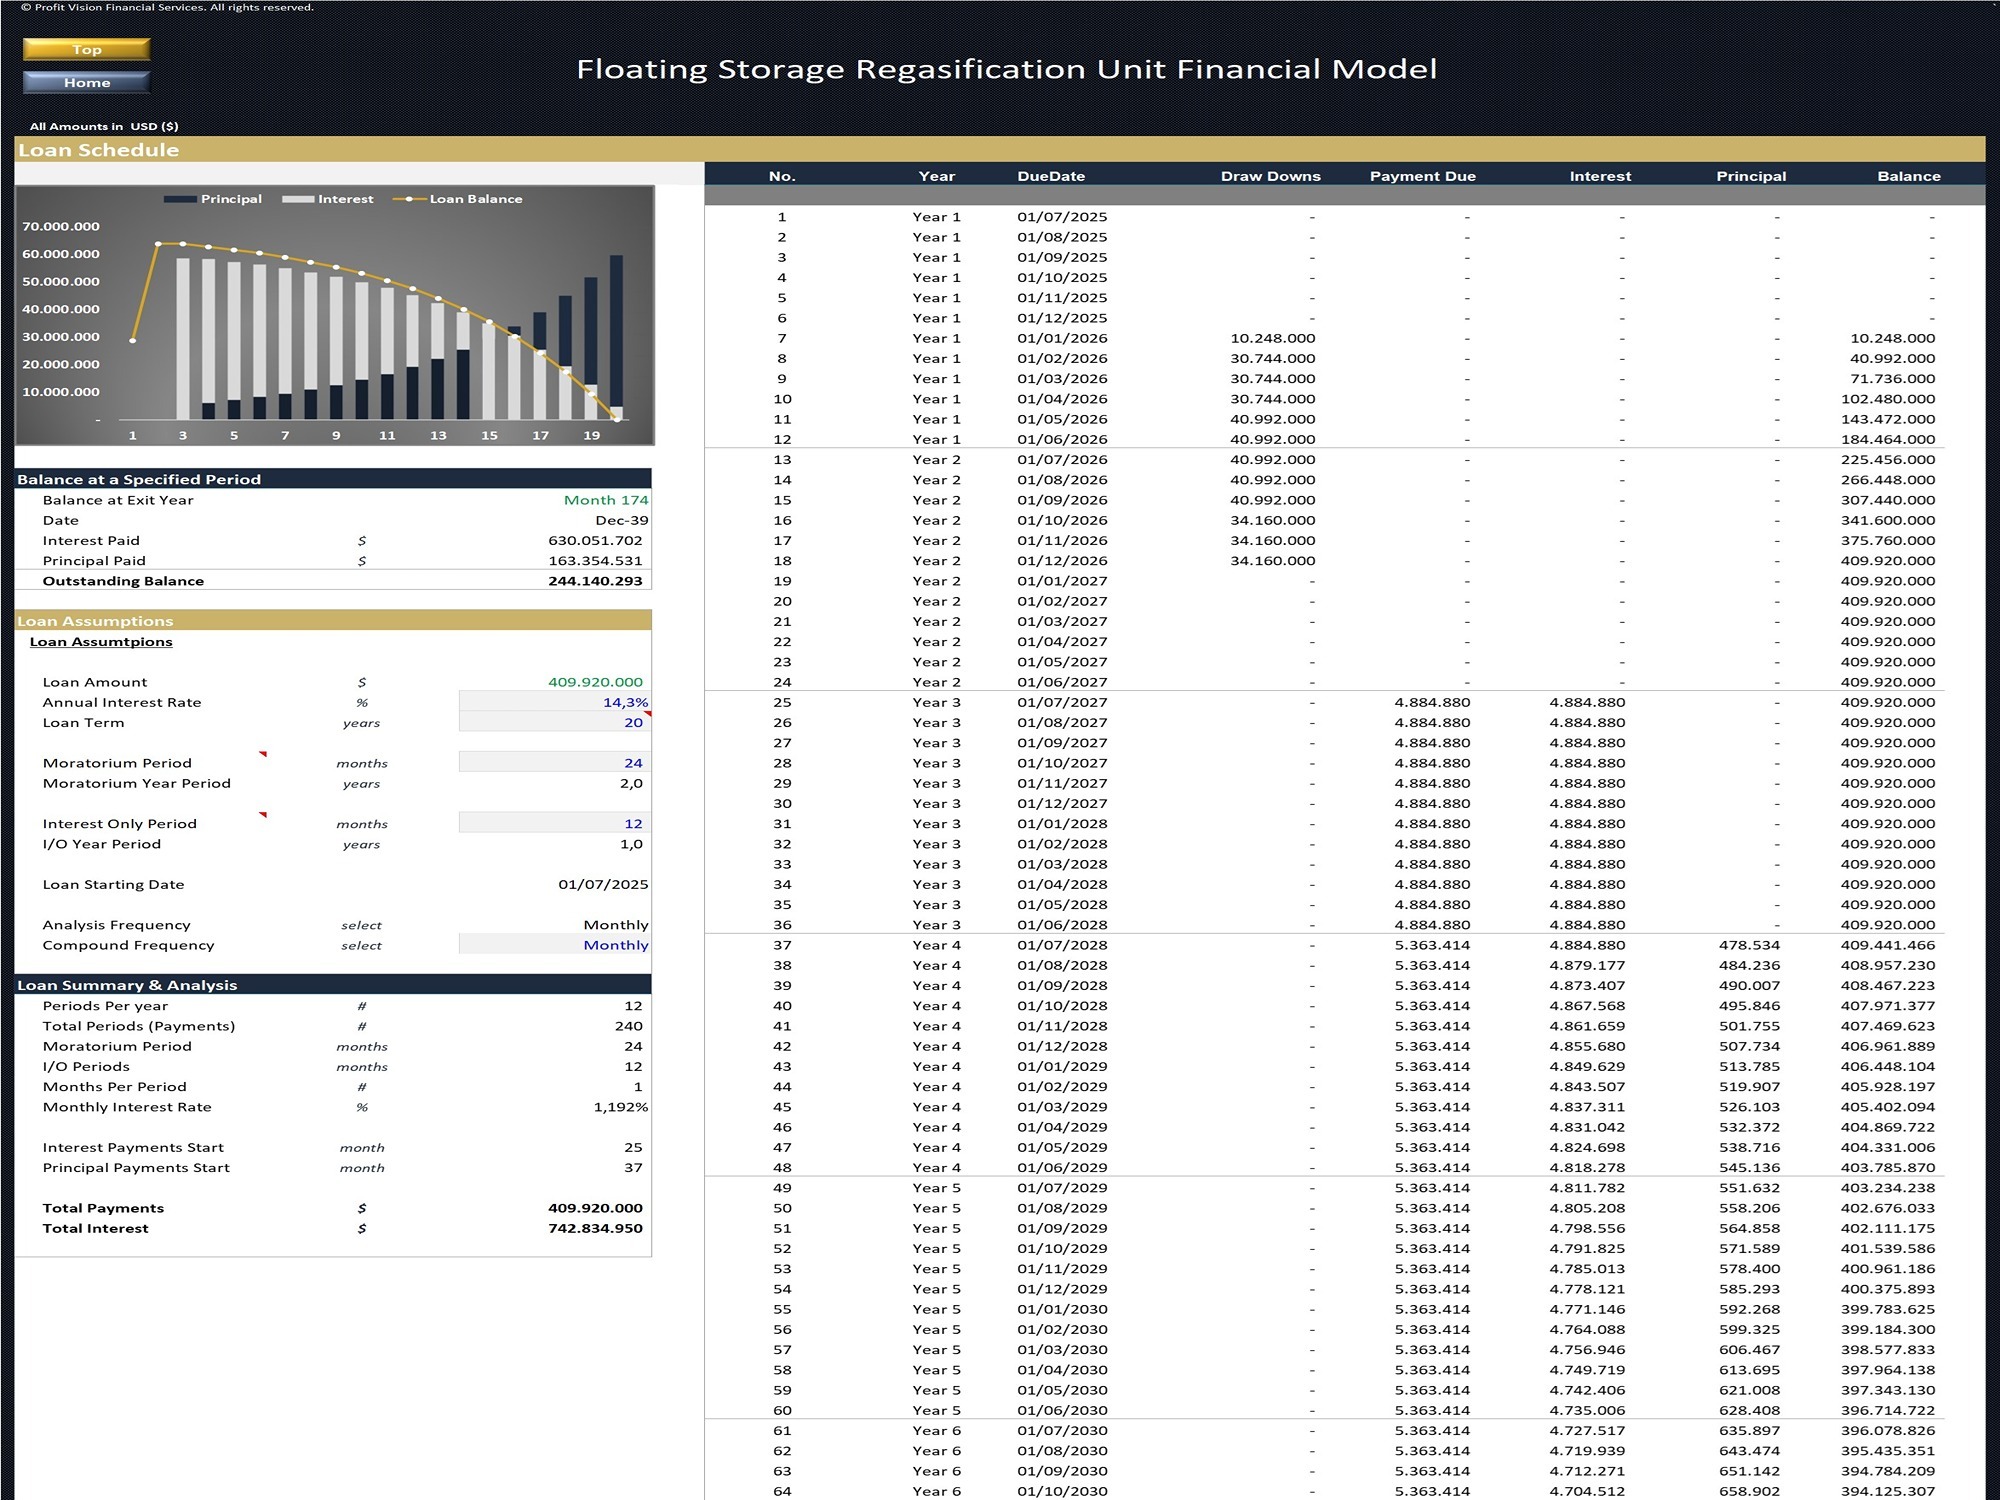The width and height of the screenshot is (2000, 1500).
Task: Click the No. column header
Action: click(x=782, y=176)
